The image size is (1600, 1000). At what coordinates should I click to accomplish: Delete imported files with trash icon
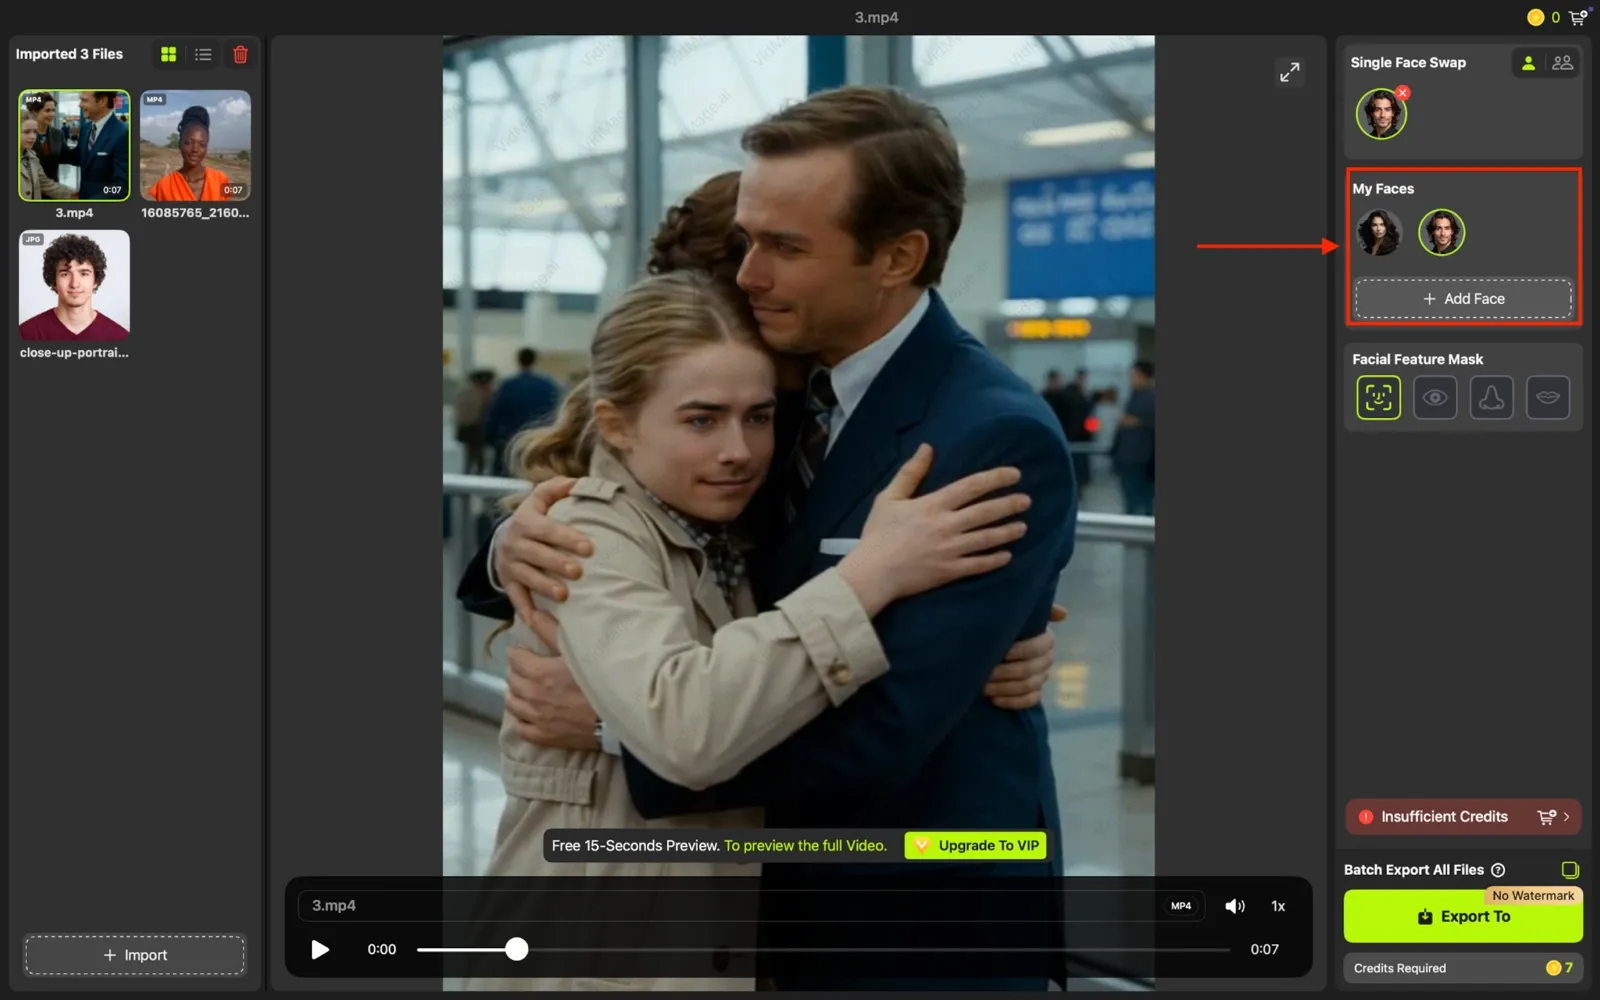point(240,54)
